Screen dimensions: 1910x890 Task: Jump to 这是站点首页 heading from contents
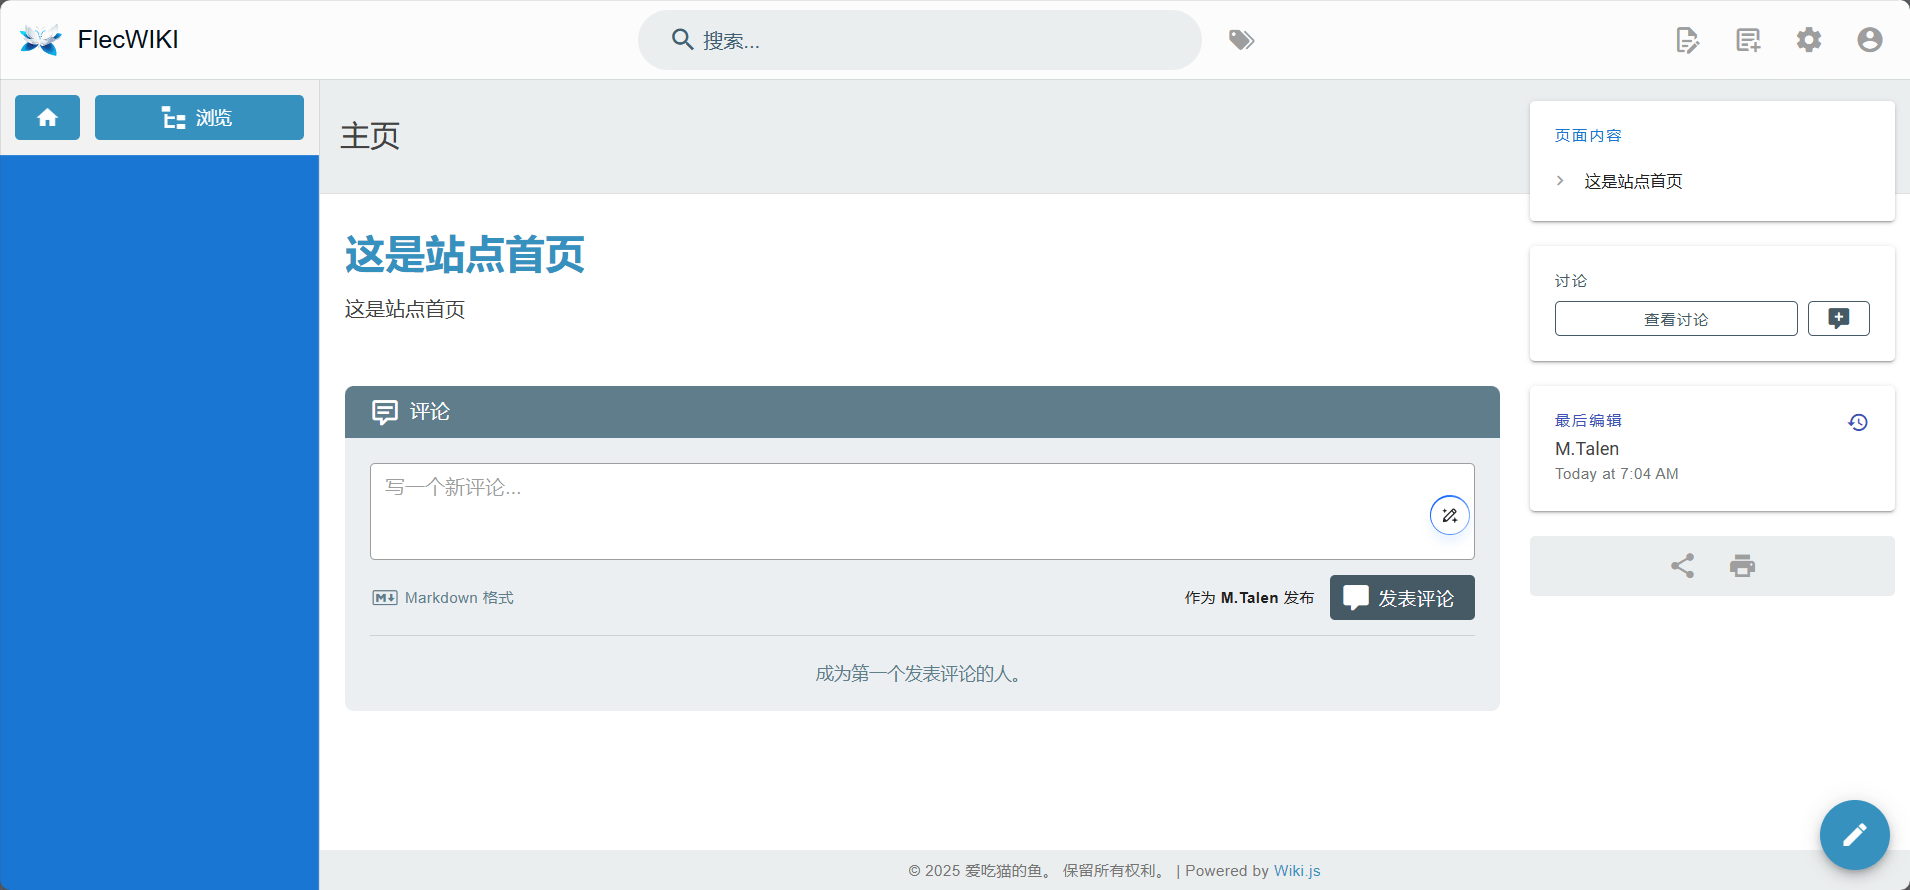1633,181
